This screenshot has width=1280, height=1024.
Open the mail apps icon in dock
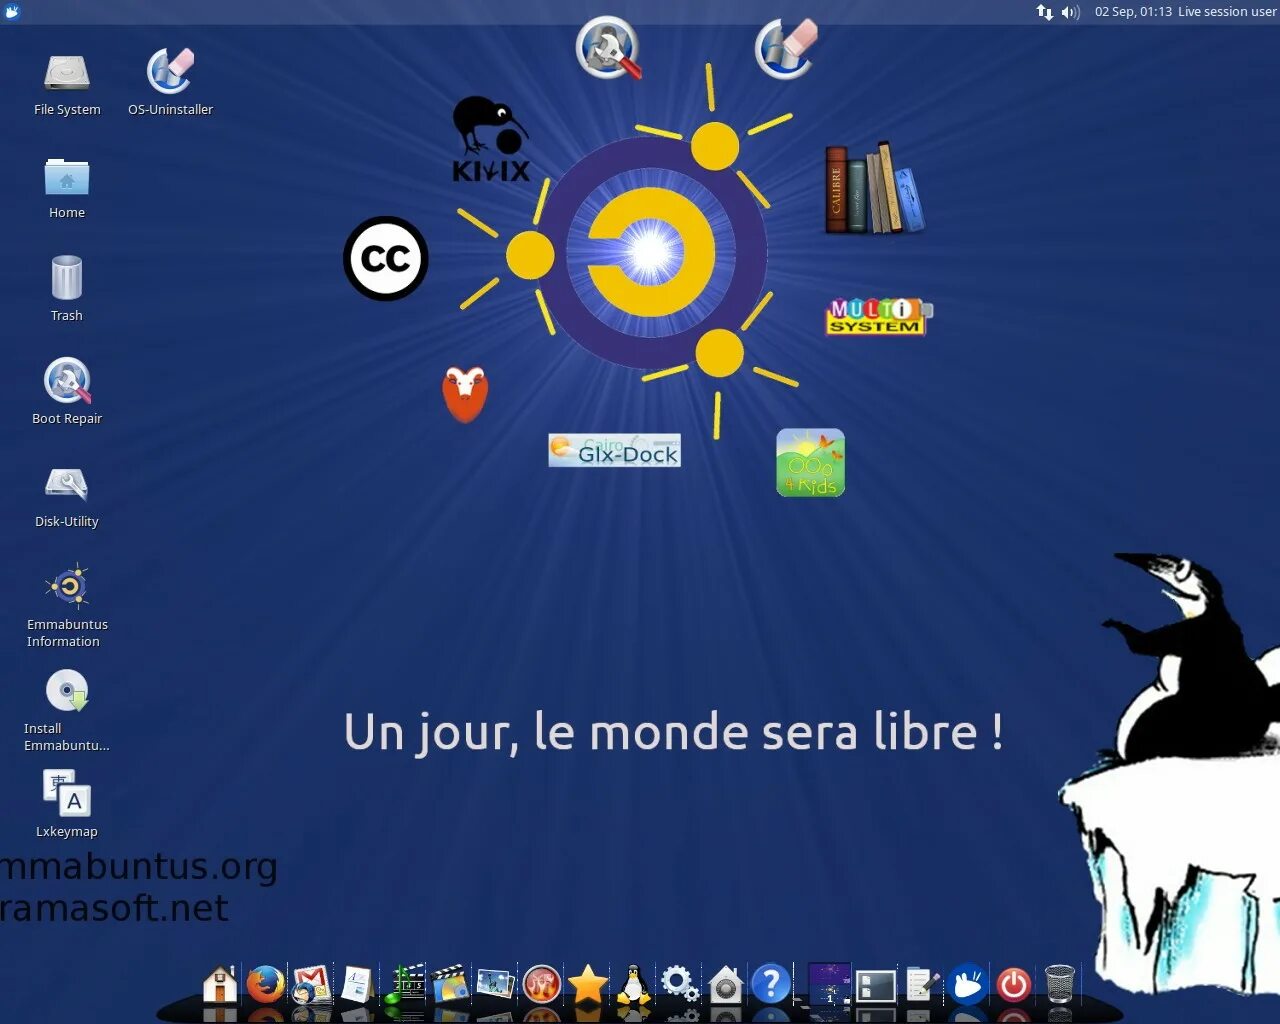tap(312, 985)
